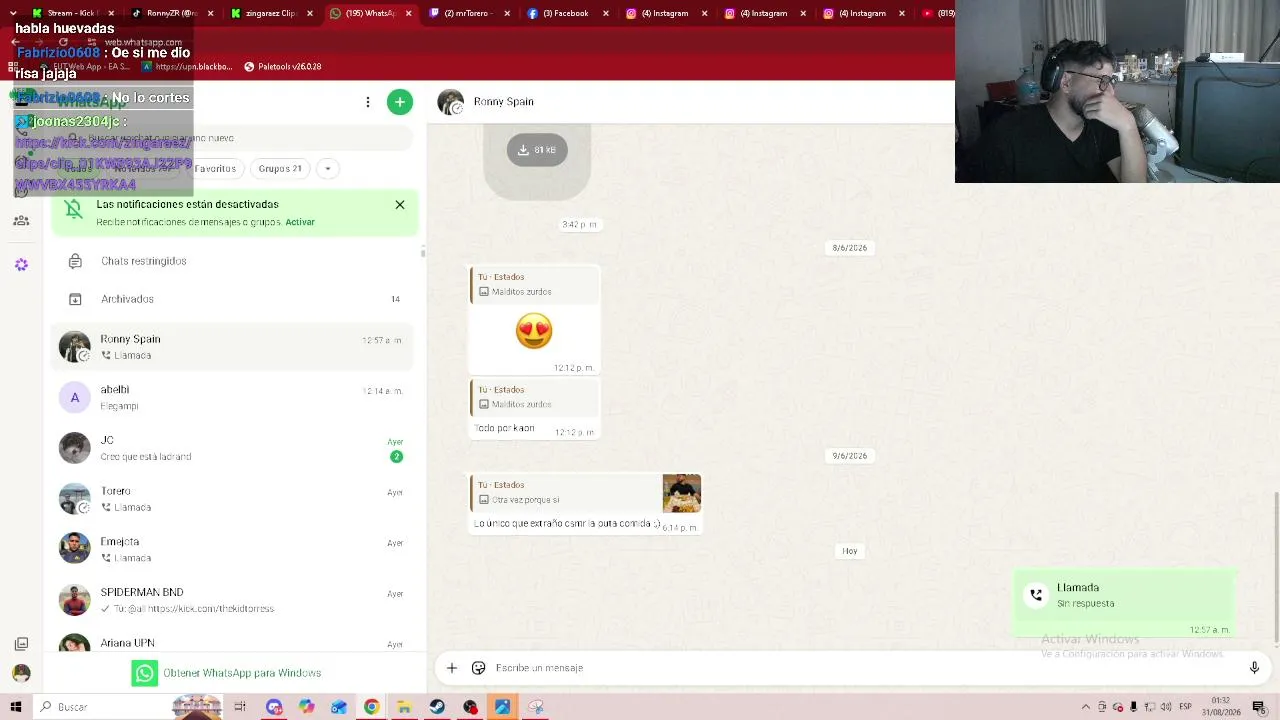Open your profile avatar in sidebar bottom
The image size is (1280, 720).
[21, 673]
